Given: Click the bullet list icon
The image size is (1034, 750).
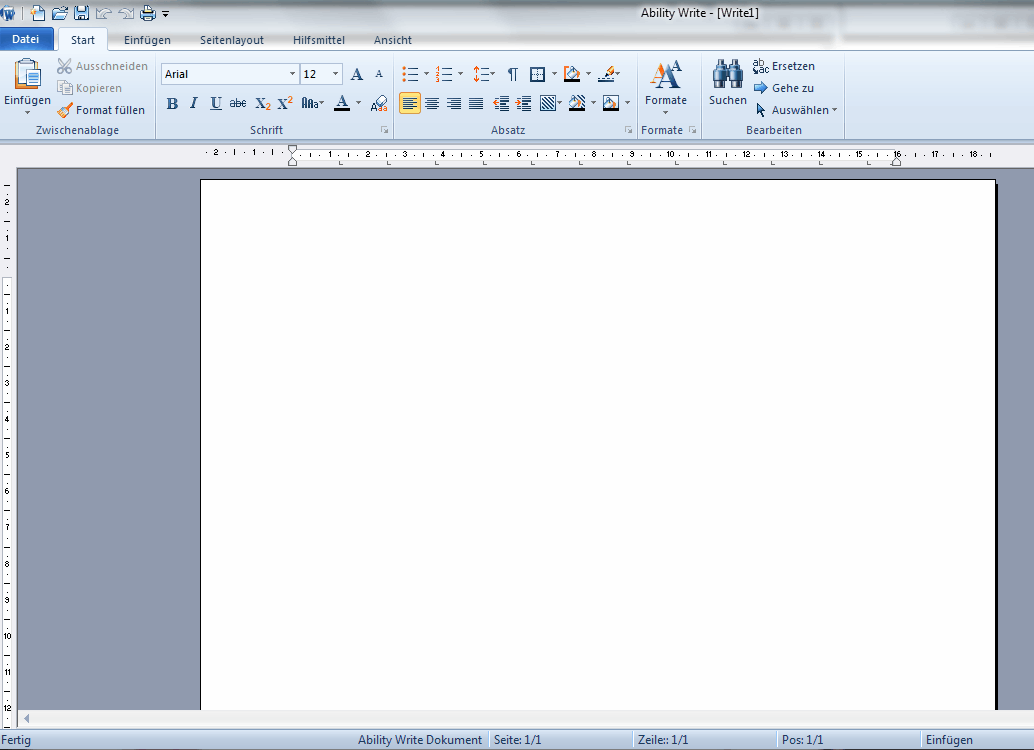Looking at the screenshot, I should tap(410, 74).
